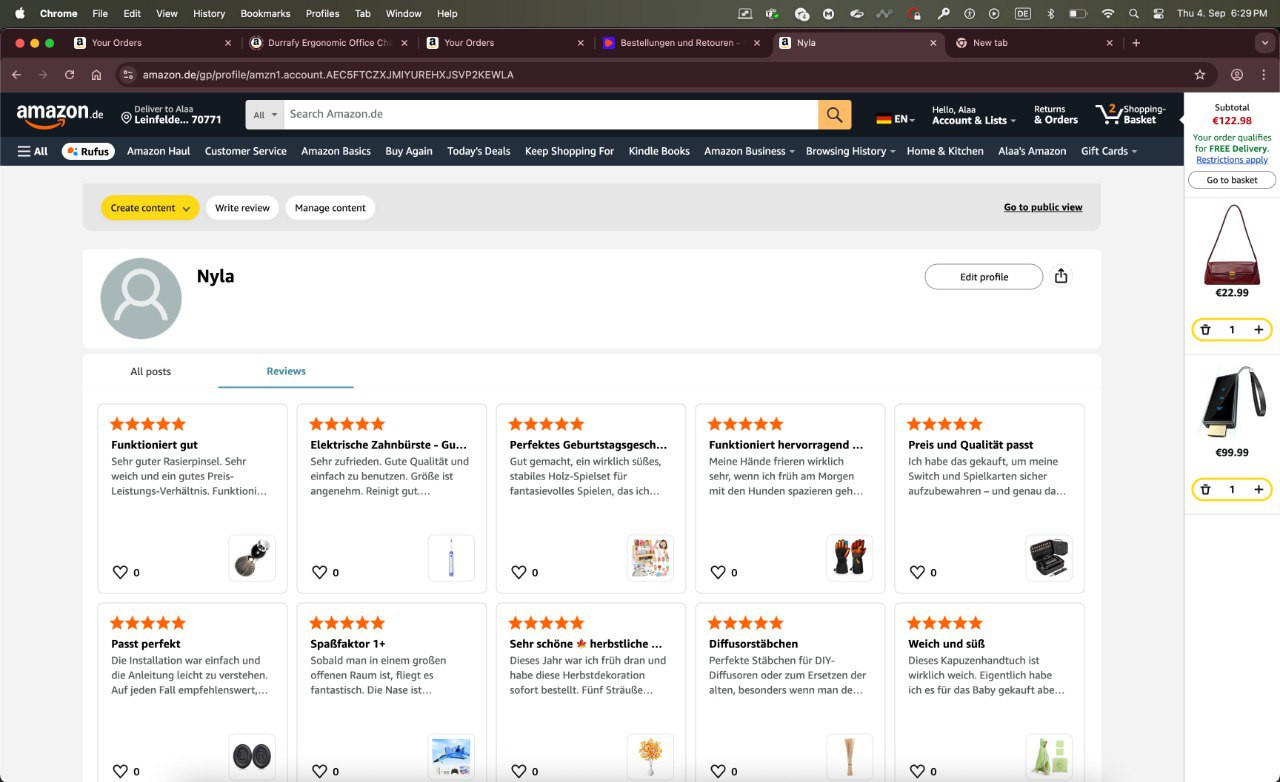Expand Account & Lists menu
The image size is (1280, 782).
click(974, 115)
